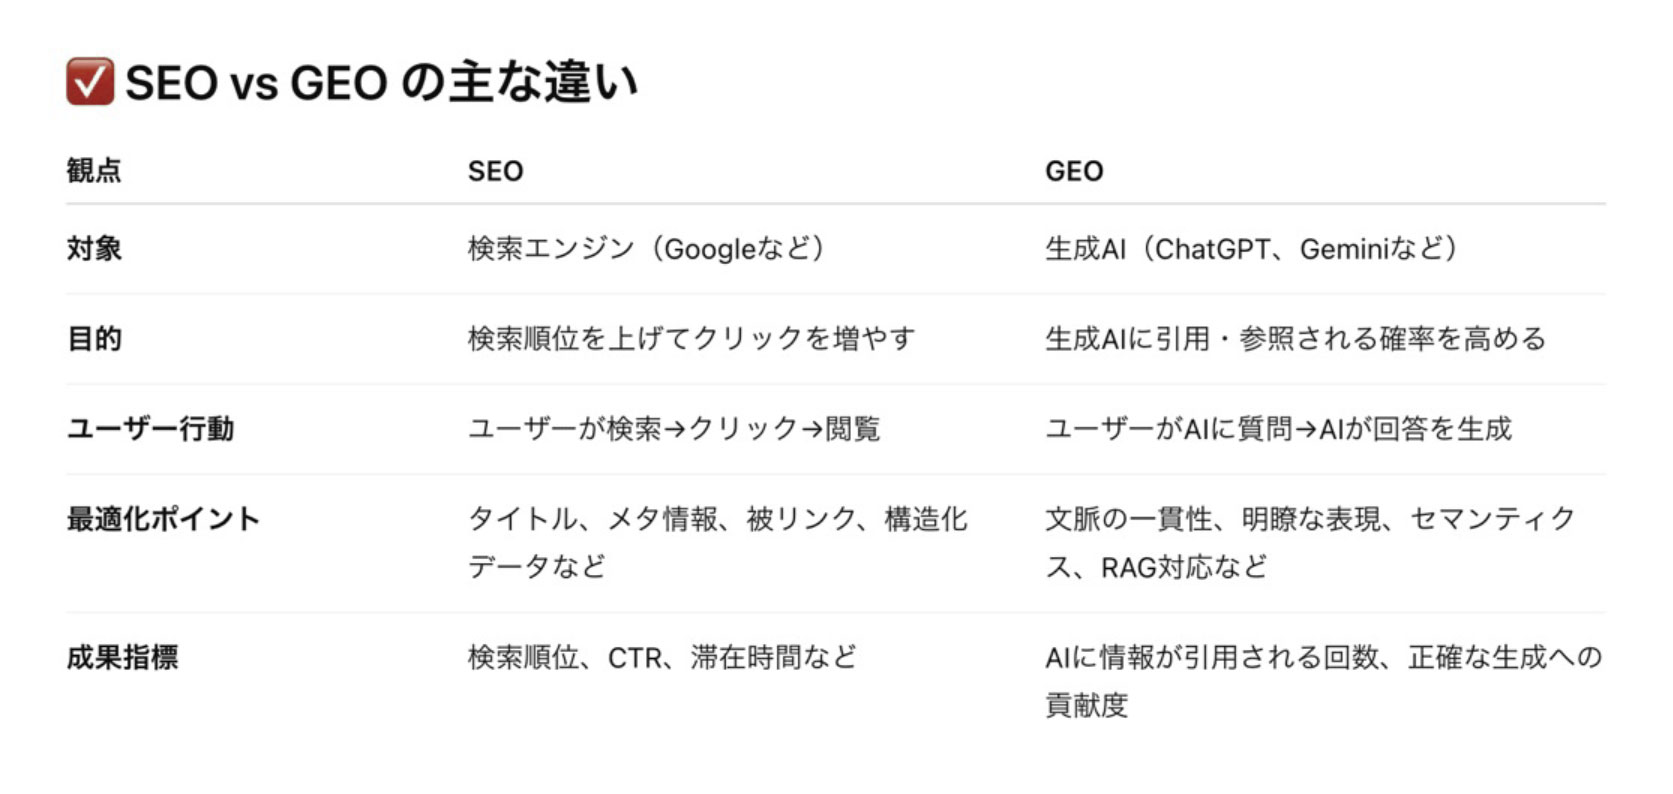Viewport: 1673px width, 794px height.
Task: Click the cell starting AIに情報が引用される回数
Action: pos(1324,681)
